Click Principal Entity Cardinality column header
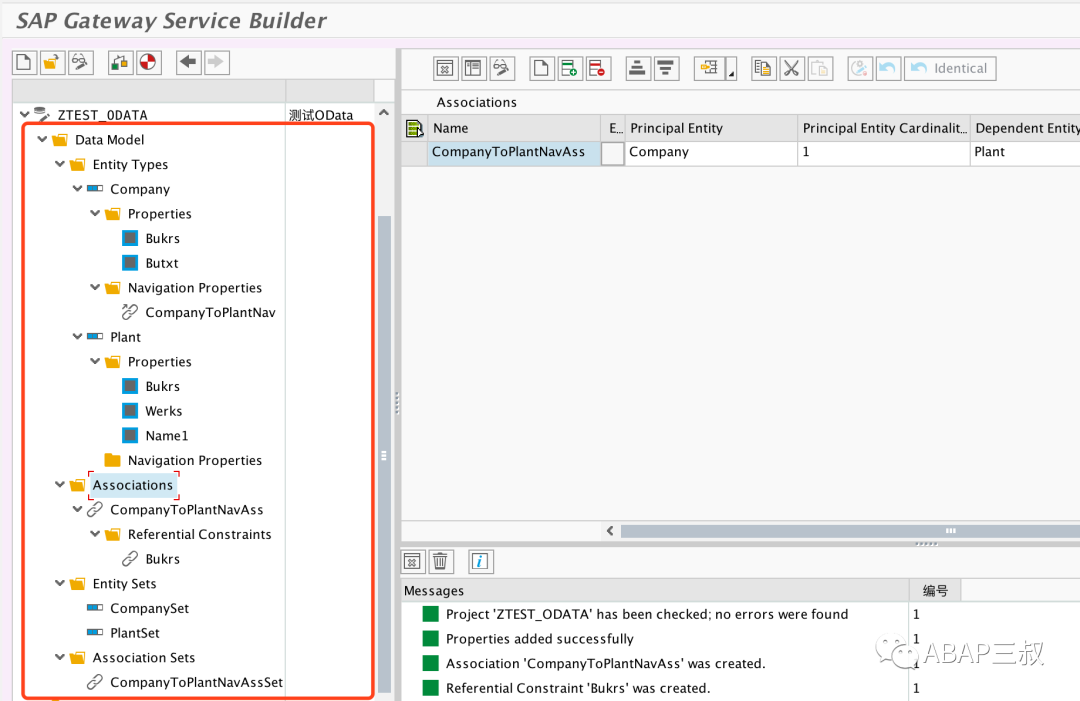The width and height of the screenshot is (1080, 701). pos(884,128)
